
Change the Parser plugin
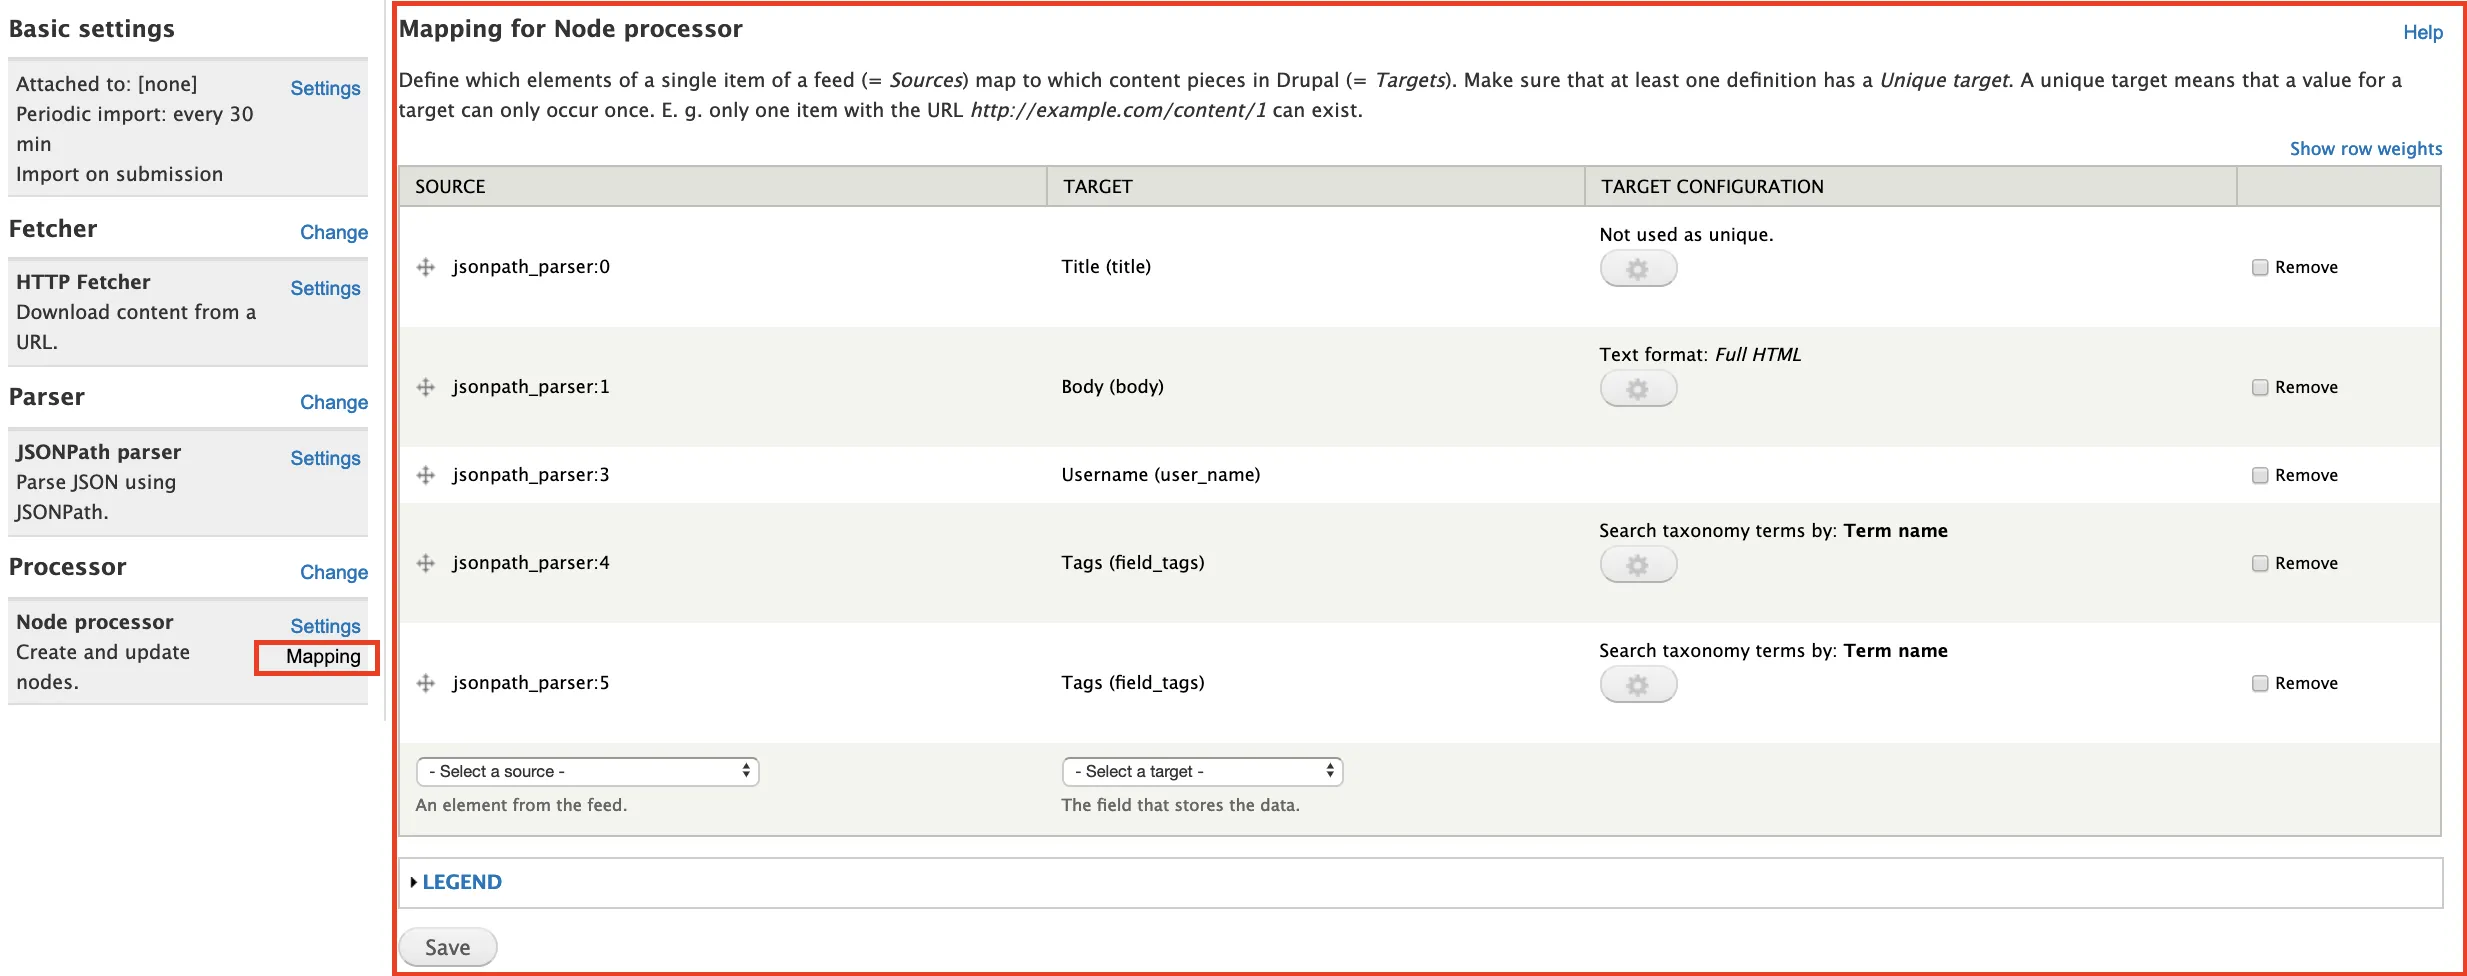(334, 402)
